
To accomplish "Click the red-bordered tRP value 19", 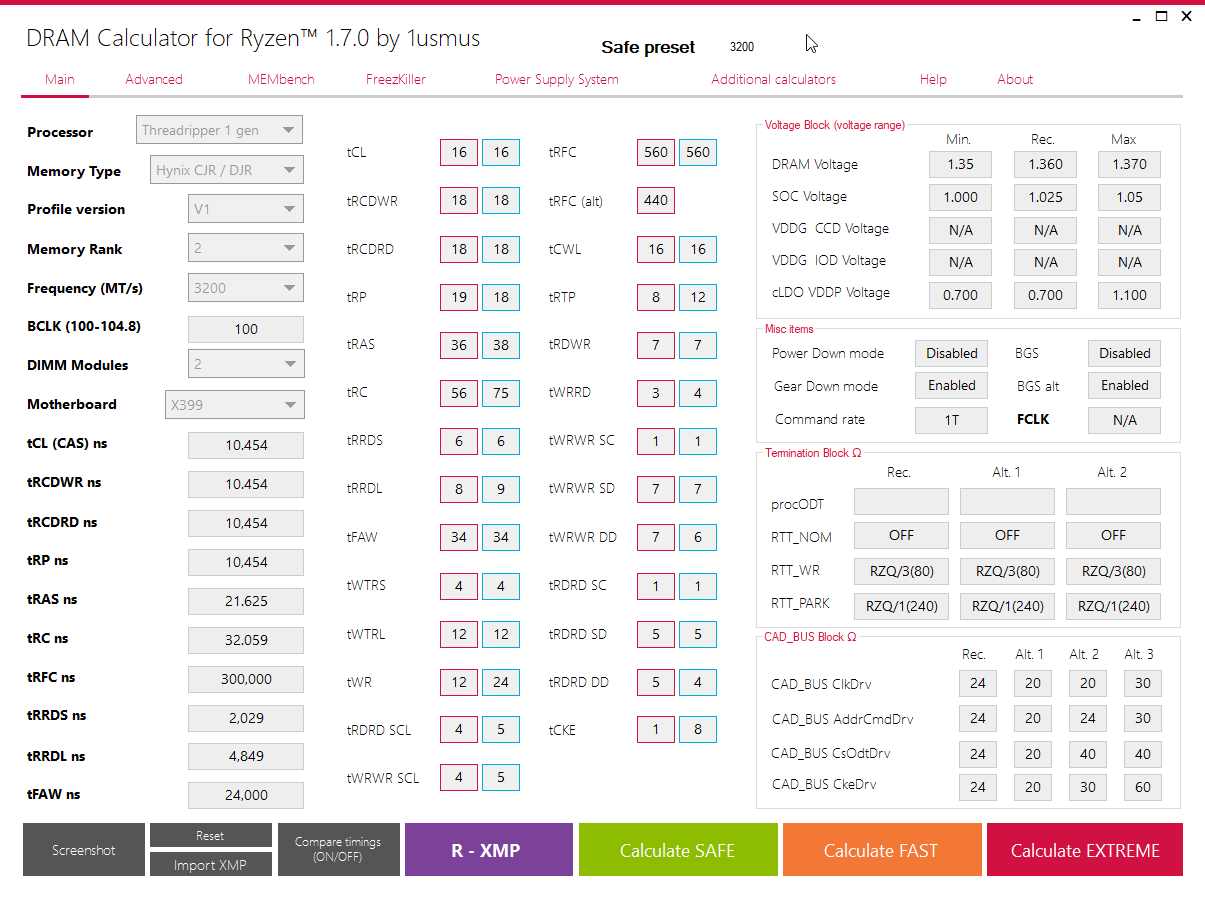I will click(x=459, y=297).
